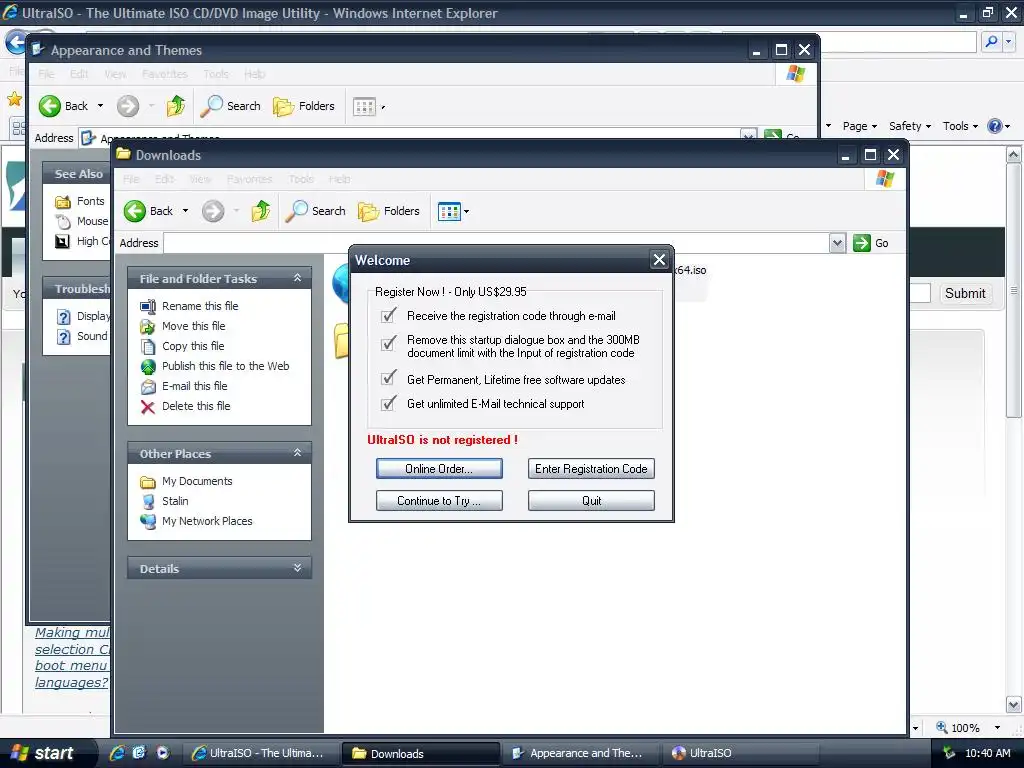Click the Back arrow icon in Downloads window
The height and width of the screenshot is (768, 1024).
[x=135, y=211]
